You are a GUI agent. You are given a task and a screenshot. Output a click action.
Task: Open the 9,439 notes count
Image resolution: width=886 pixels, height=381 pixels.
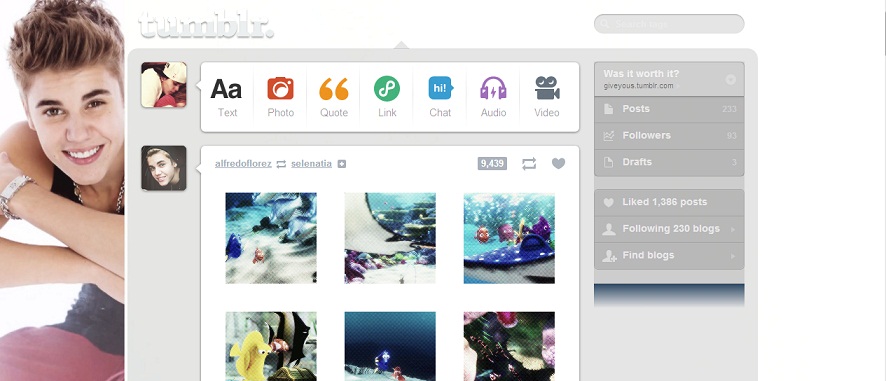[492, 163]
